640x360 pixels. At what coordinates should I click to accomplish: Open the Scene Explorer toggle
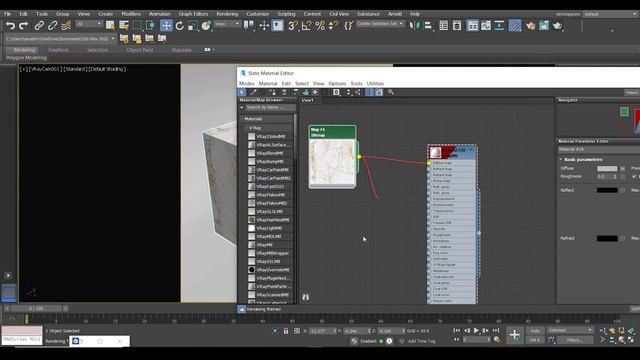pyautogui.click(x=444, y=26)
